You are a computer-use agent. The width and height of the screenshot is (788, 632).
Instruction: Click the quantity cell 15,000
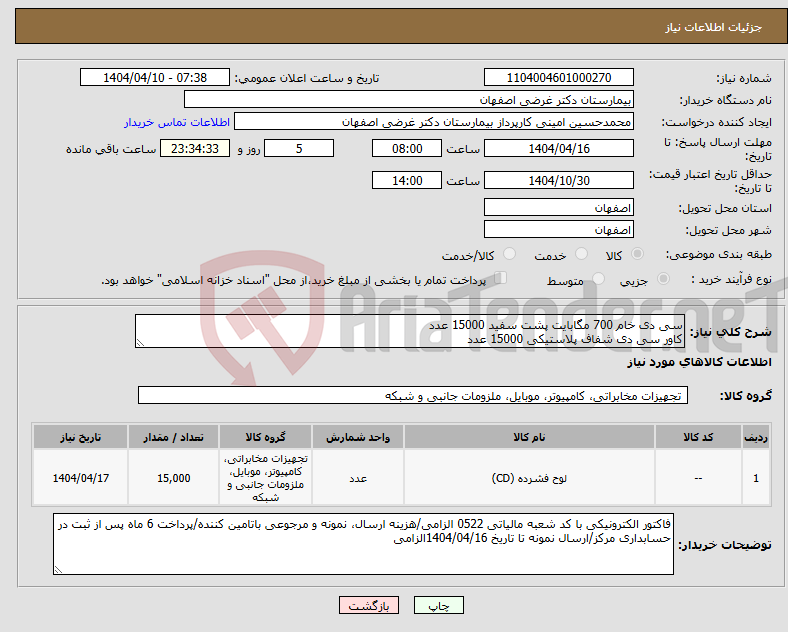pos(173,478)
